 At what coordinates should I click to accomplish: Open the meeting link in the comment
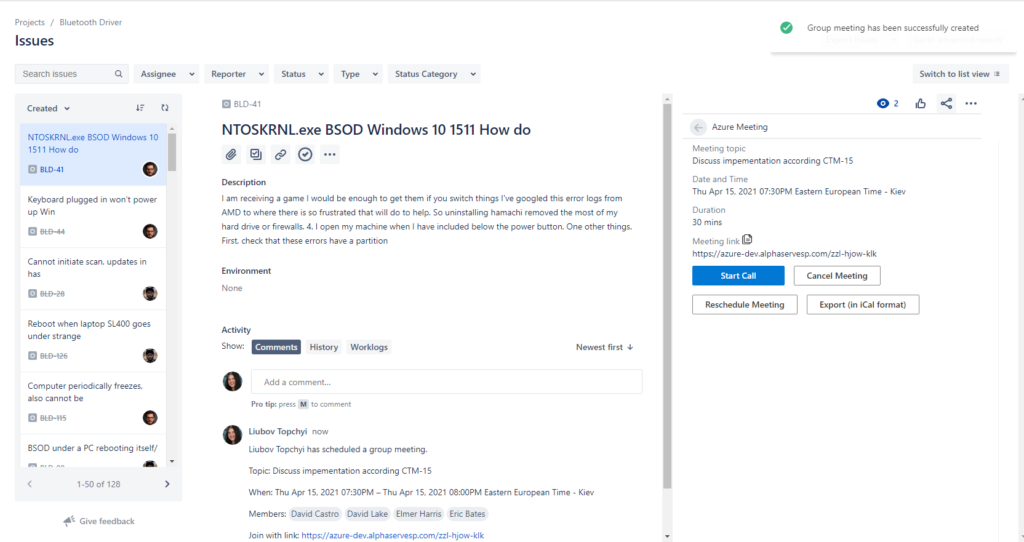[x=392, y=535]
